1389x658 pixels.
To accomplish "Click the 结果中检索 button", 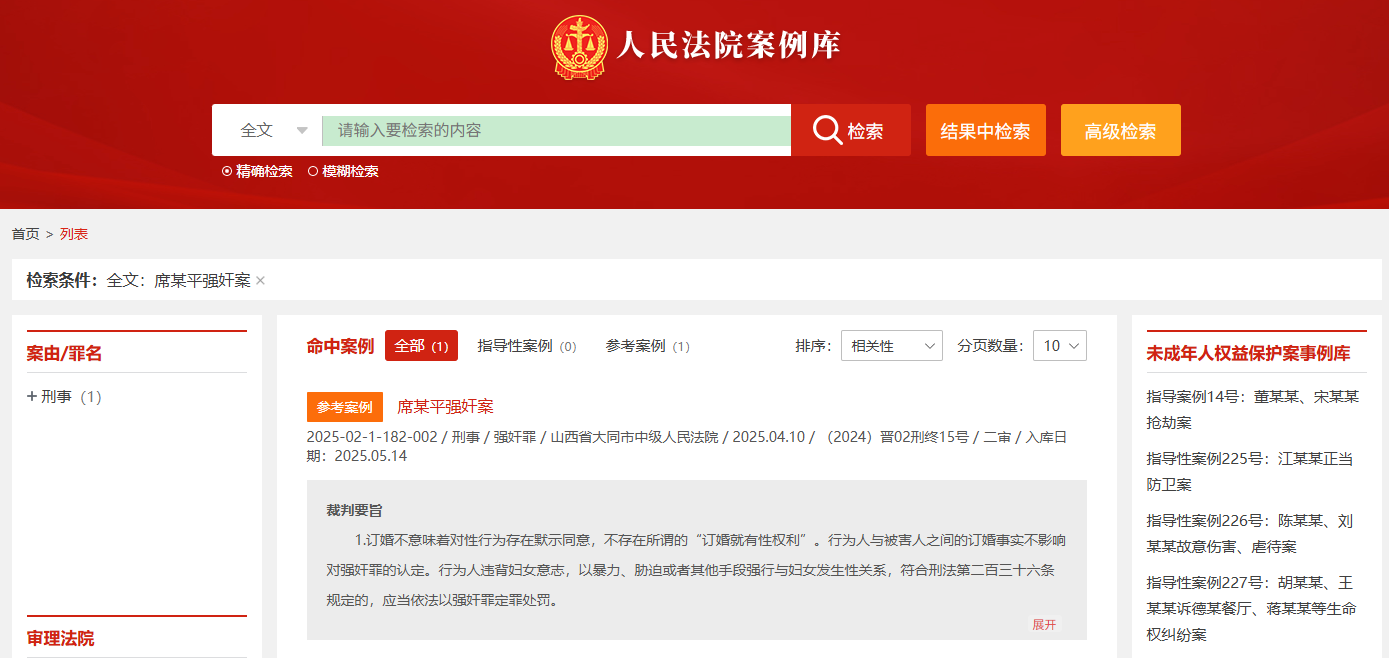I will point(985,131).
